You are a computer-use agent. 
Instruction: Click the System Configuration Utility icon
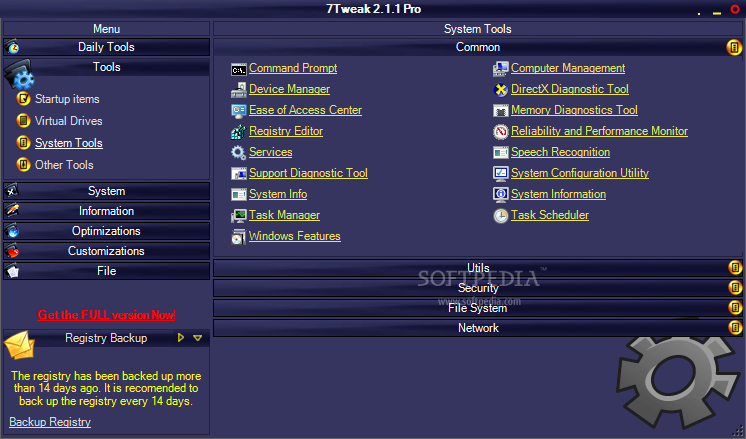pos(501,174)
